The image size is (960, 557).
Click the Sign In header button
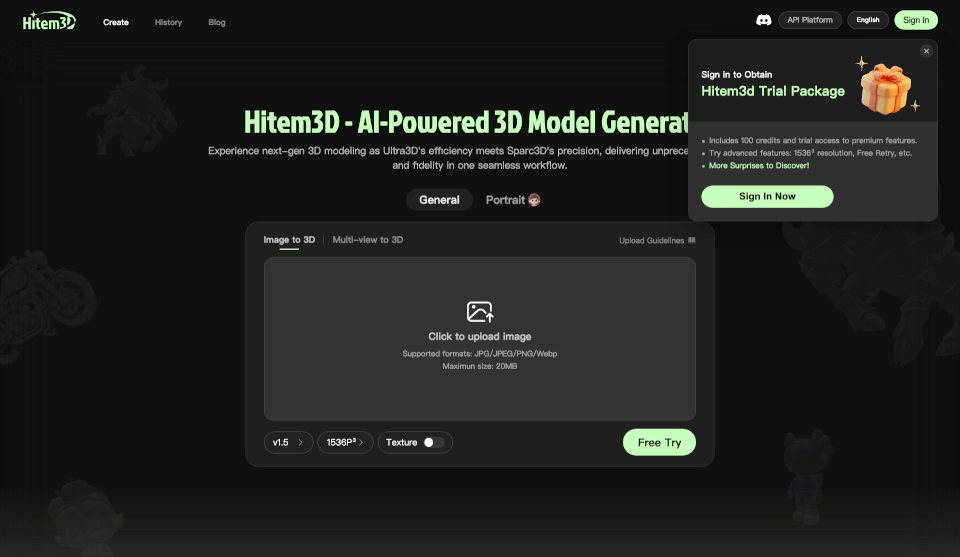click(x=915, y=20)
